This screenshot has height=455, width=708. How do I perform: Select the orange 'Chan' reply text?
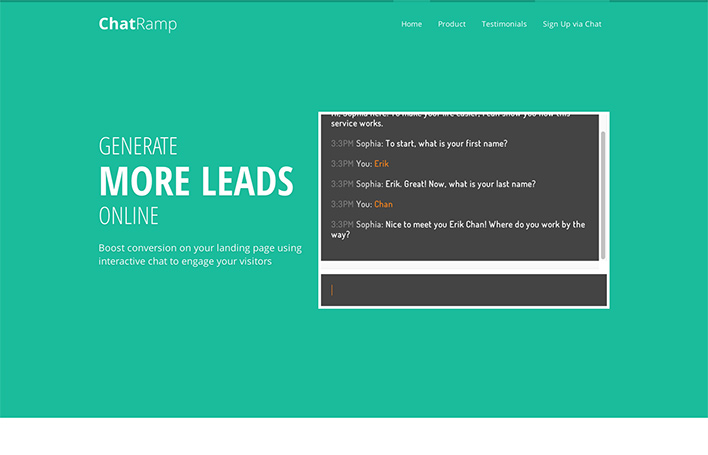[x=383, y=204]
